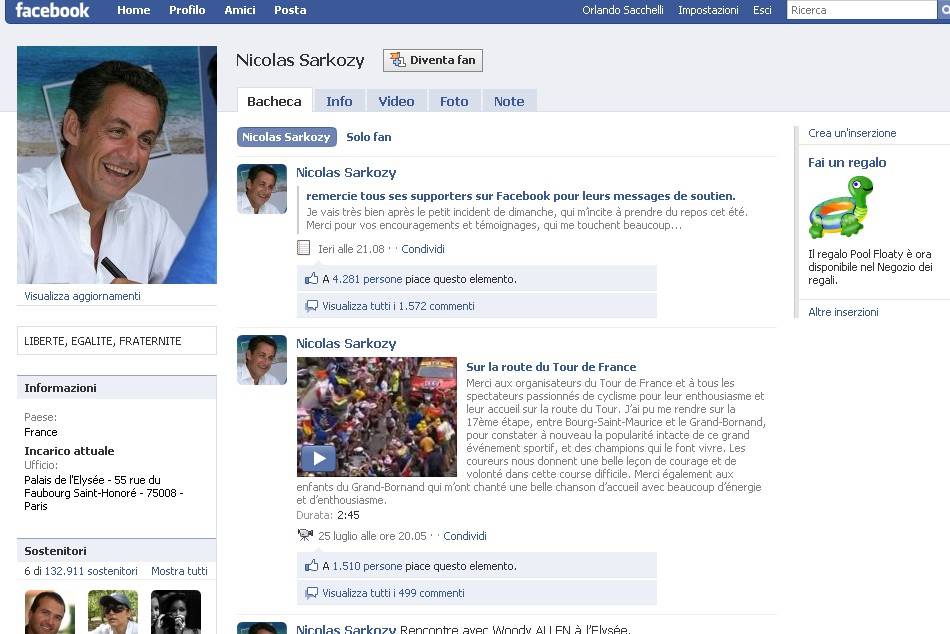The image size is (950, 634).
Task: Click the large Nicolas Sarkozy profile photo
Action: [117, 165]
